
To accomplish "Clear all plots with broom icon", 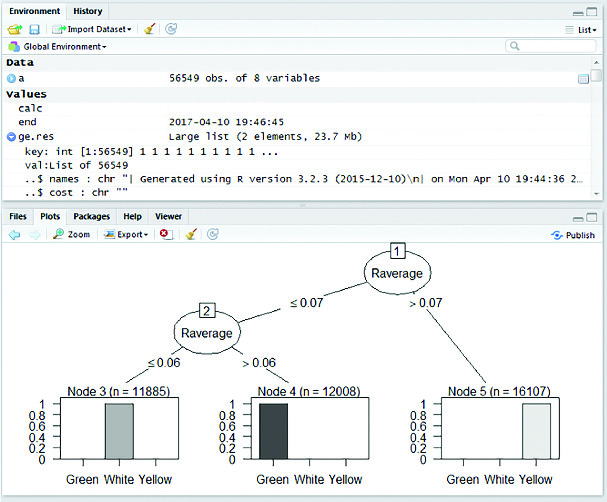I will click(189, 234).
